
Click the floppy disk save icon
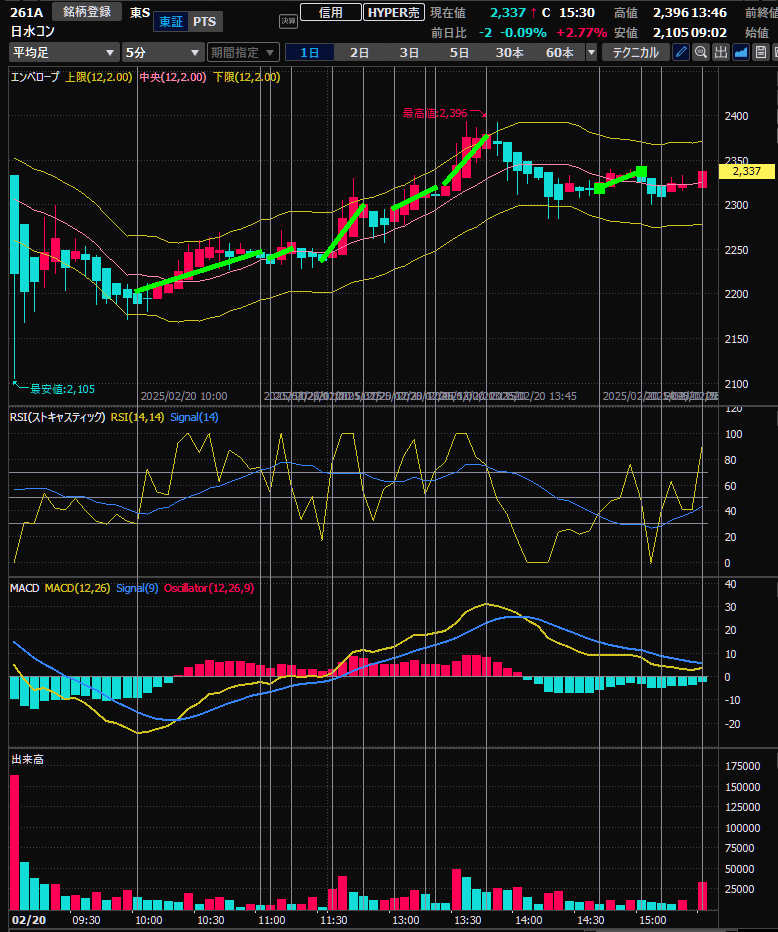click(761, 52)
